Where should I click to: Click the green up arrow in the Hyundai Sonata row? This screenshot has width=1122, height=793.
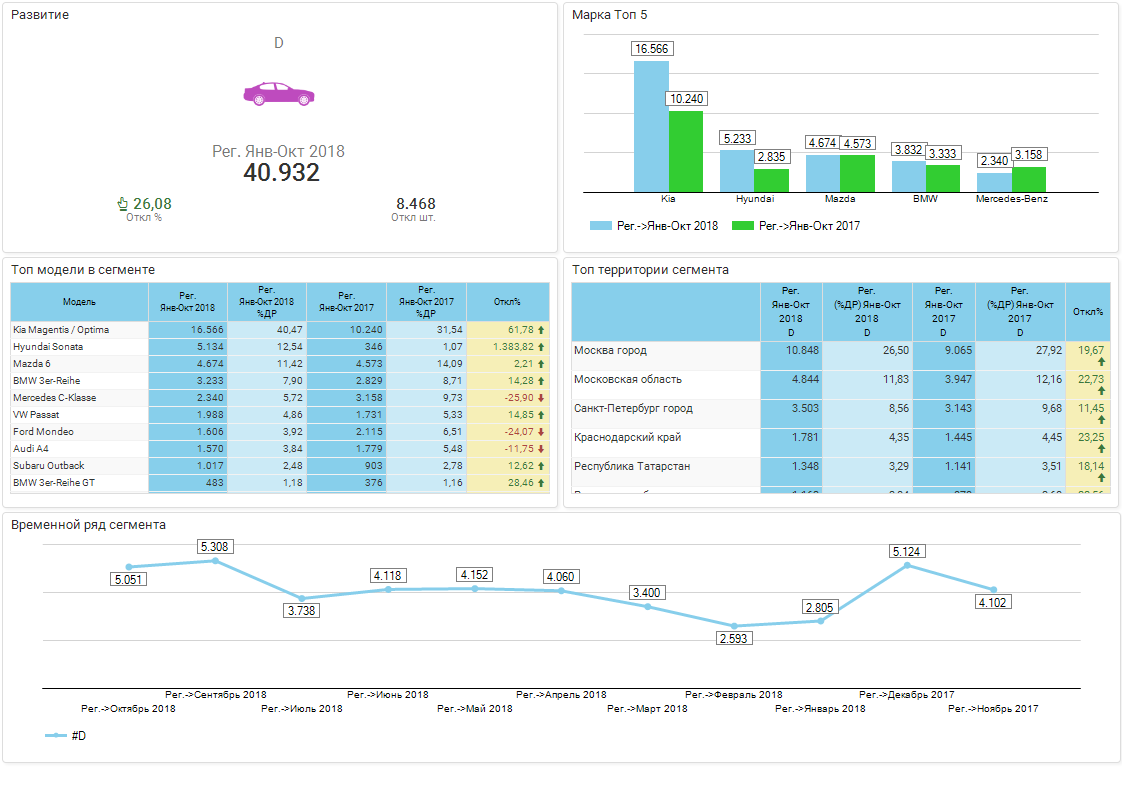pos(541,347)
